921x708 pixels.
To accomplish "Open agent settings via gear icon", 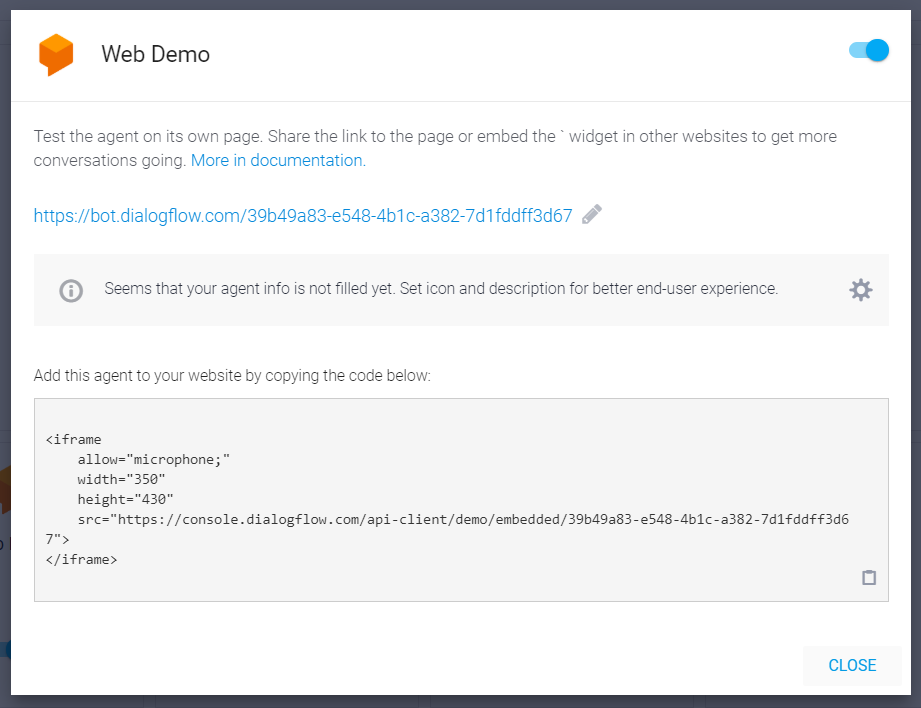I will pos(861,290).
